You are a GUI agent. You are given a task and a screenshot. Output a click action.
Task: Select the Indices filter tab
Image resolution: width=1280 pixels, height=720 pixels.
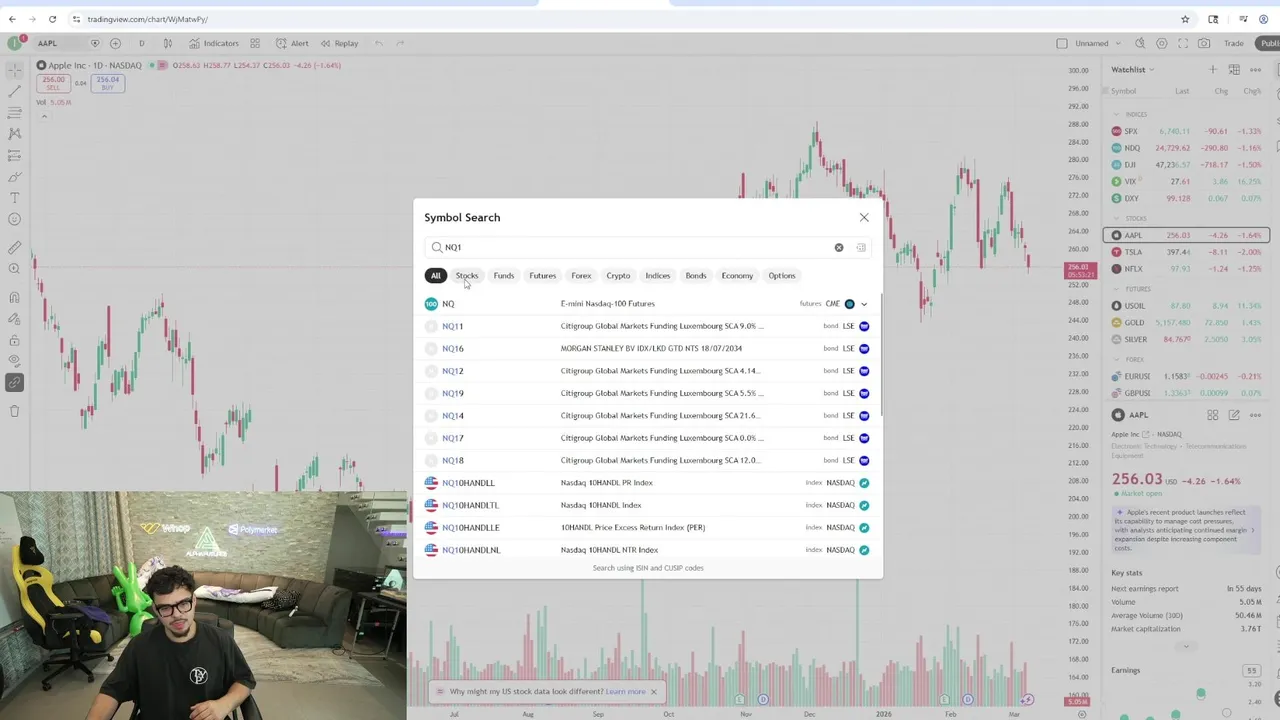[x=658, y=276]
